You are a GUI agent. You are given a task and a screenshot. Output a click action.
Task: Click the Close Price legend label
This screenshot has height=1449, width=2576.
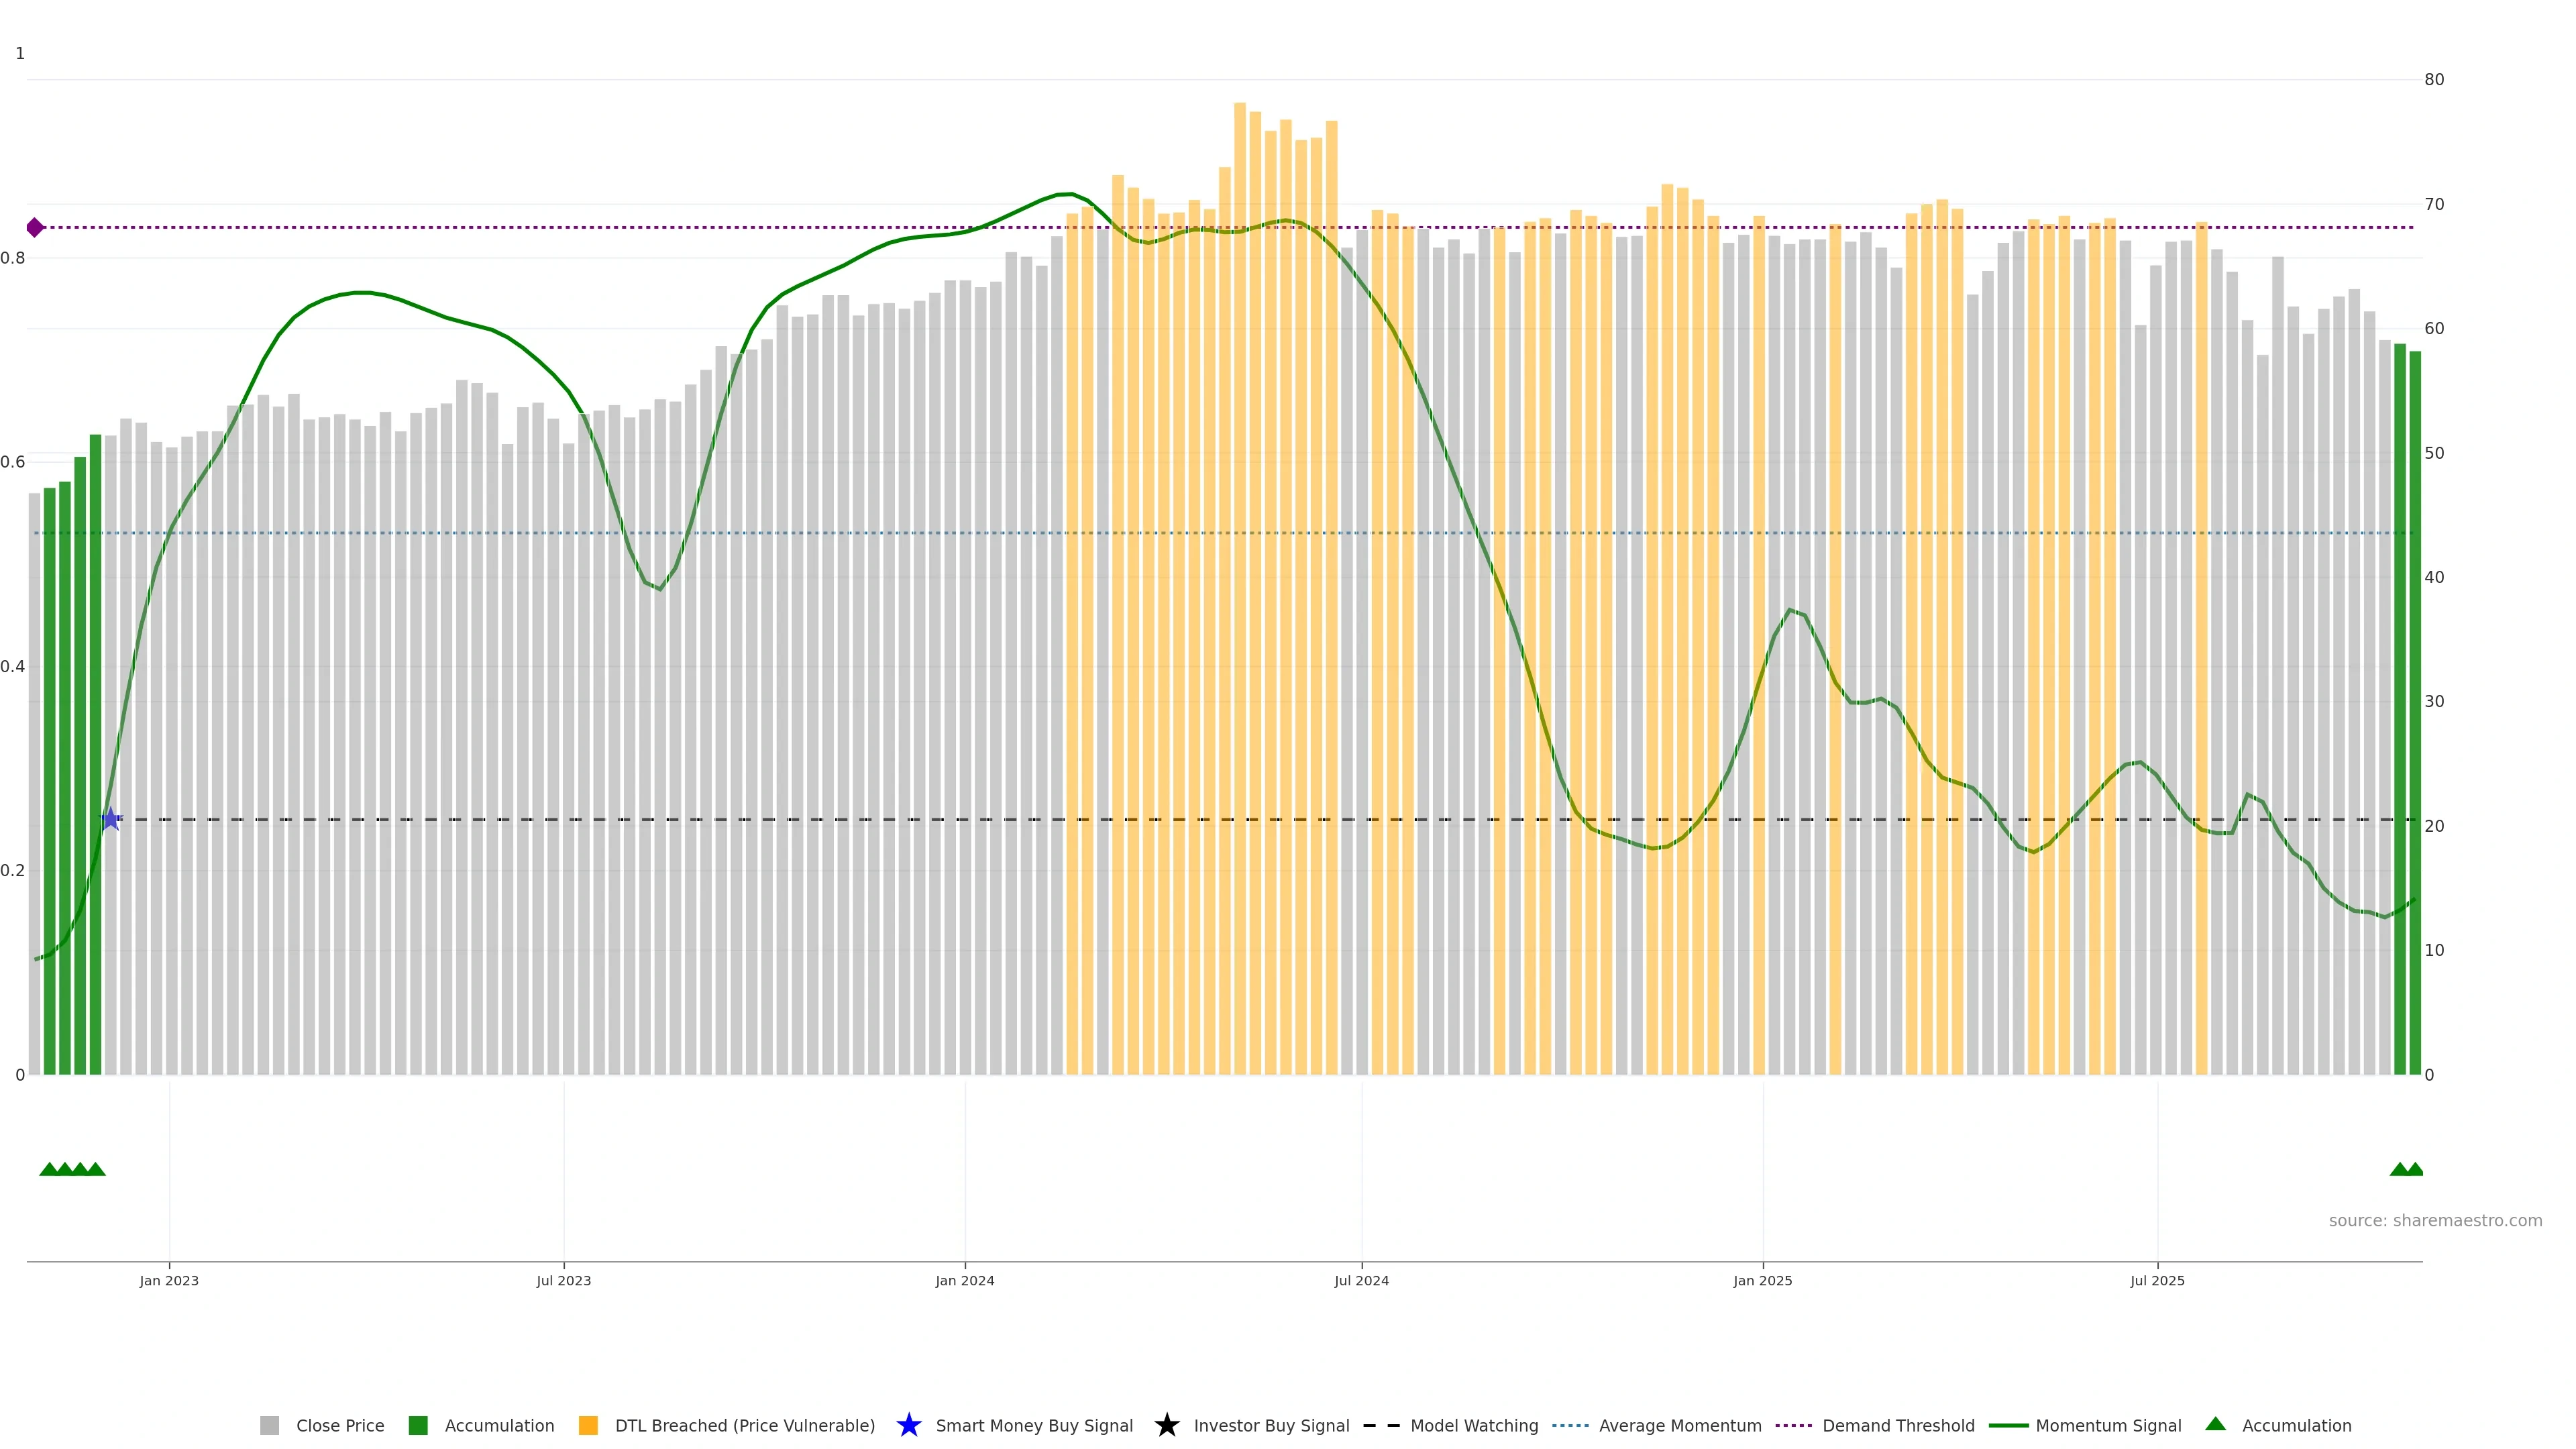pyautogui.click(x=340, y=1425)
